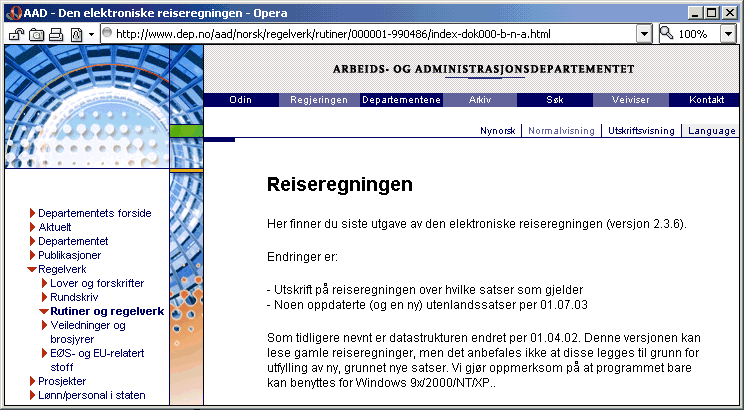This screenshot has height=410, width=744.
Task: Open the Prosjekter sidebar link
Action: (62, 381)
